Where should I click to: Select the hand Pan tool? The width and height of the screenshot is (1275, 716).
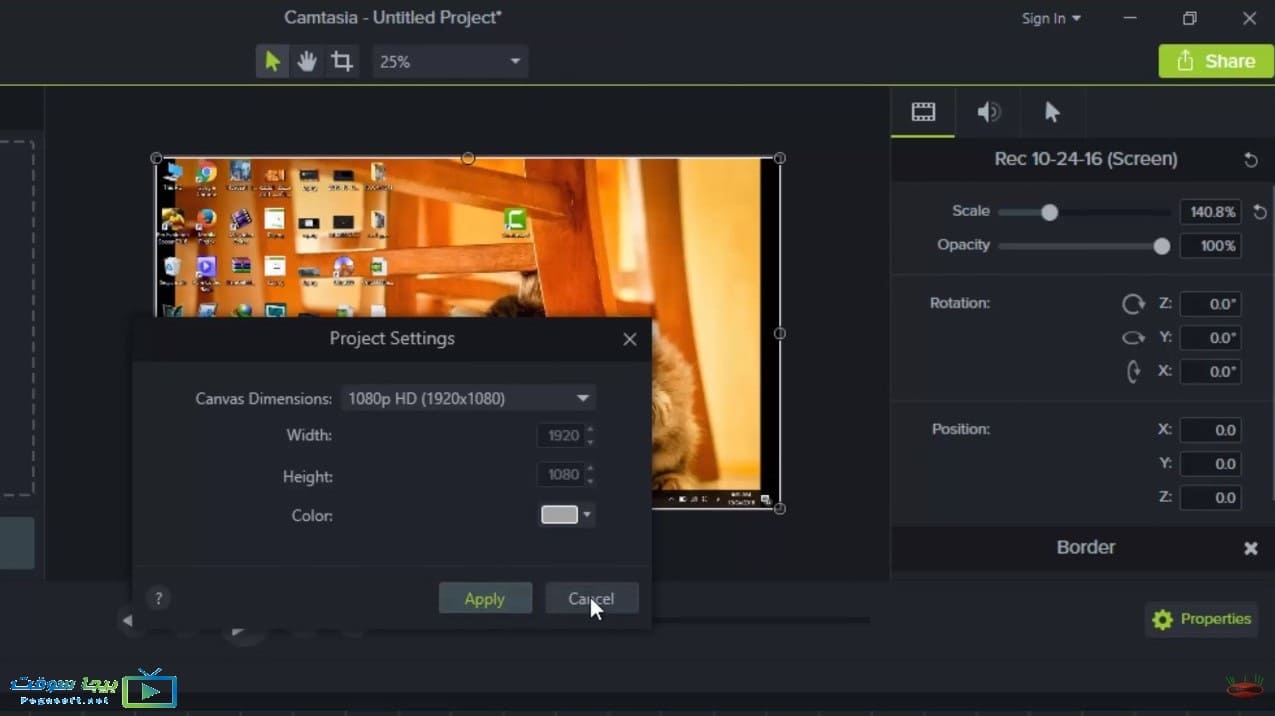[307, 62]
